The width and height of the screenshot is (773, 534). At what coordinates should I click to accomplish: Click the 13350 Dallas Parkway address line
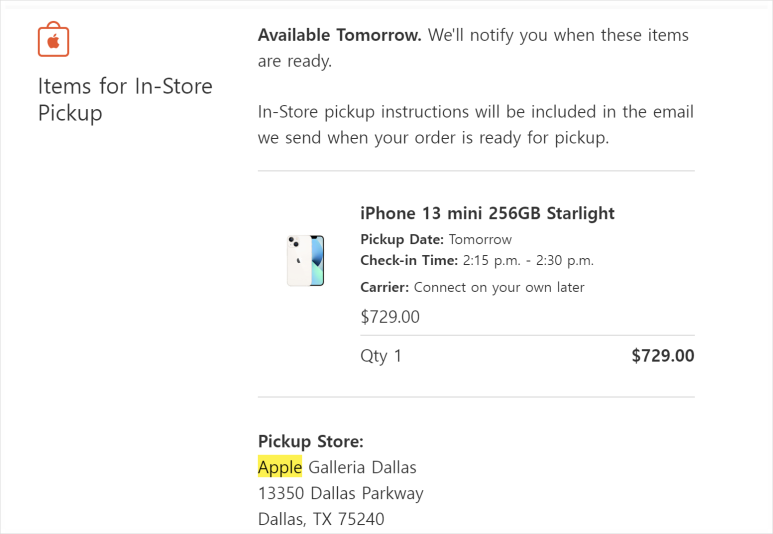341,493
